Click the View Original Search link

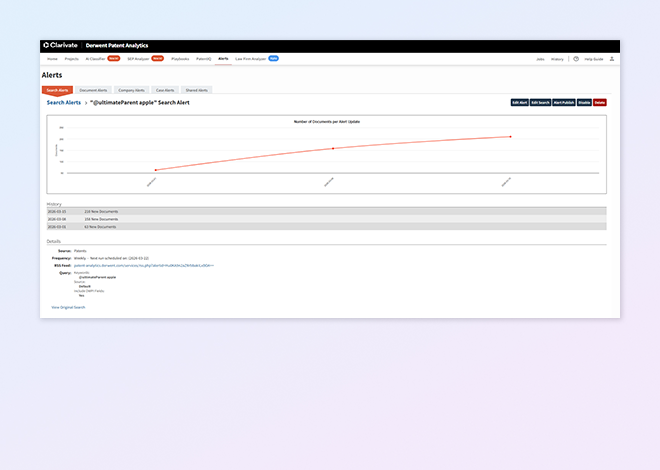tap(68, 308)
